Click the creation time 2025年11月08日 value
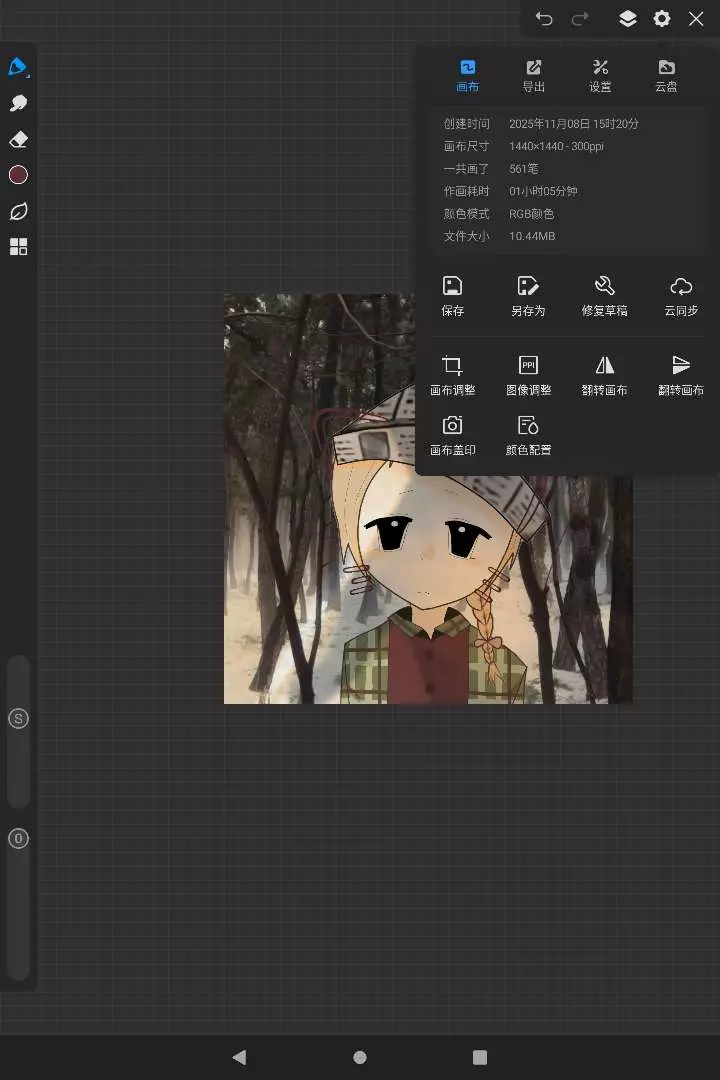This screenshot has height=1080, width=720. coord(574,124)
